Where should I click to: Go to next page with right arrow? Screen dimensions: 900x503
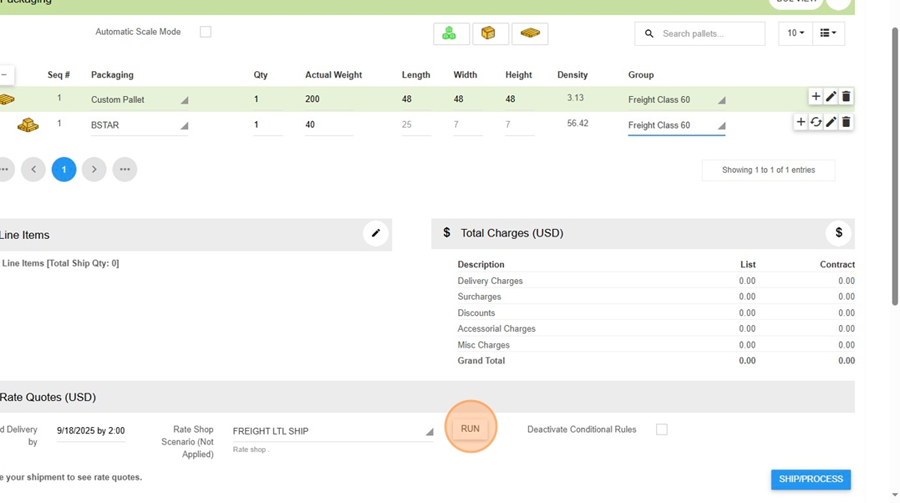[x=94, y=170]
